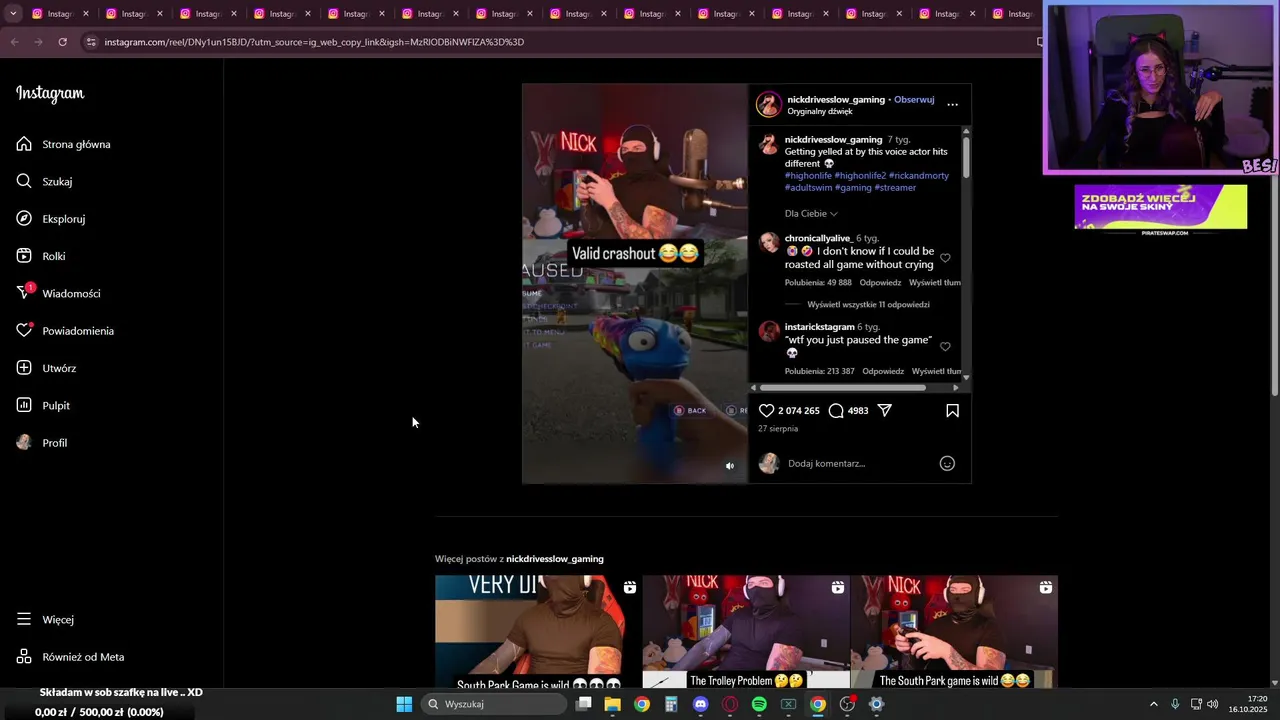This screenshot has width=1280, height=720.
Task: Open taskbar clock and date
Action: [1249, 704]
